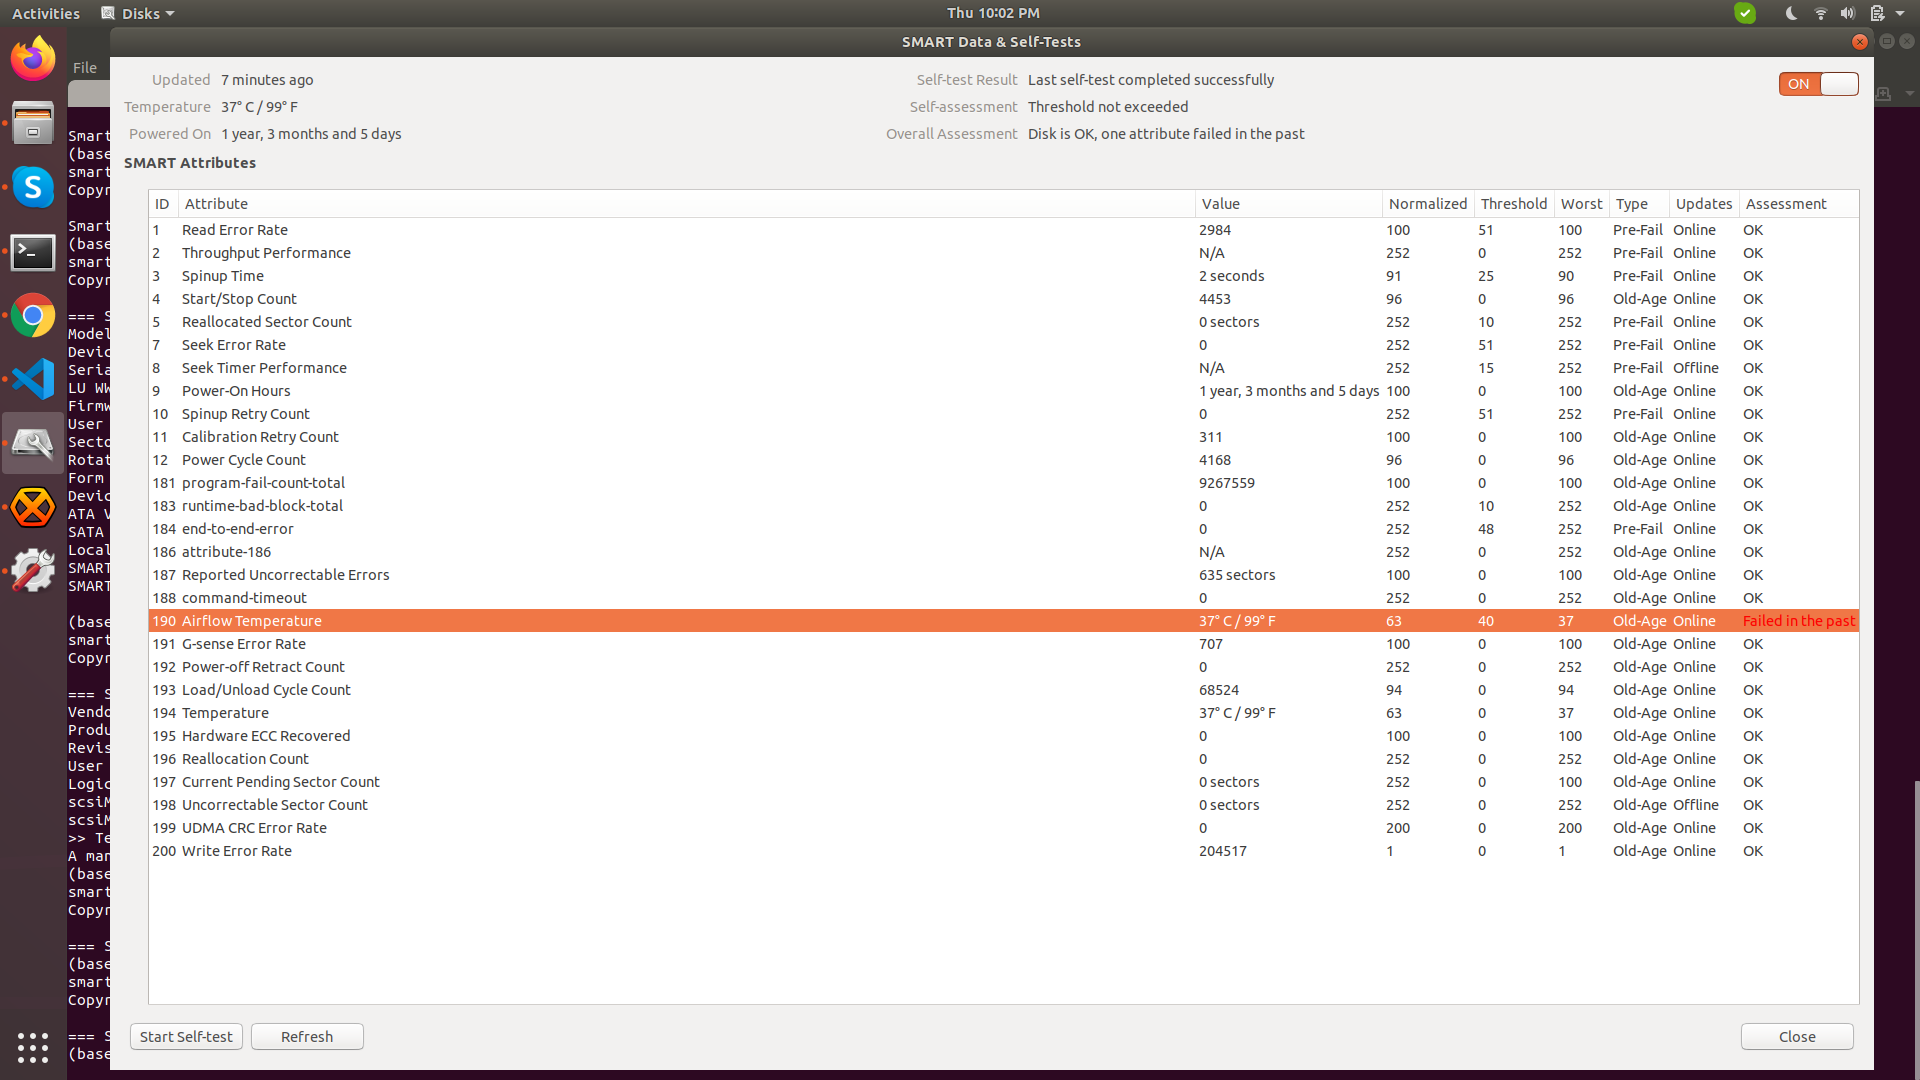Screen dimensions: 1920x1080
Task: Select Disks app icon in dock
Action: [x=33, y=443]
